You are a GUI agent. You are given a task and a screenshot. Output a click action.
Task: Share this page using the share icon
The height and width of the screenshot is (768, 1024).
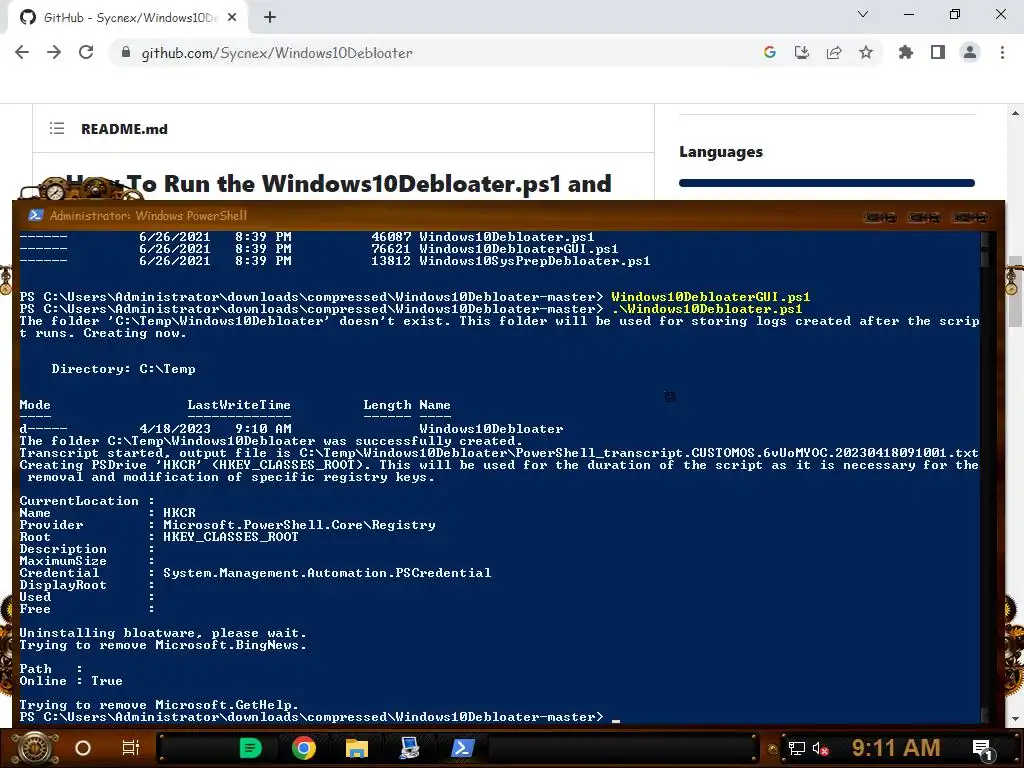coord(834,52)
